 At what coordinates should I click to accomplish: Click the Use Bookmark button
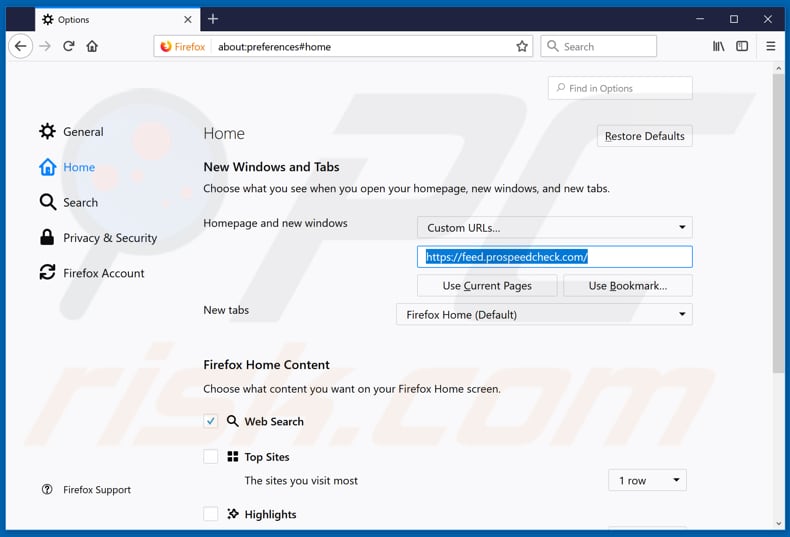[628, 286]
